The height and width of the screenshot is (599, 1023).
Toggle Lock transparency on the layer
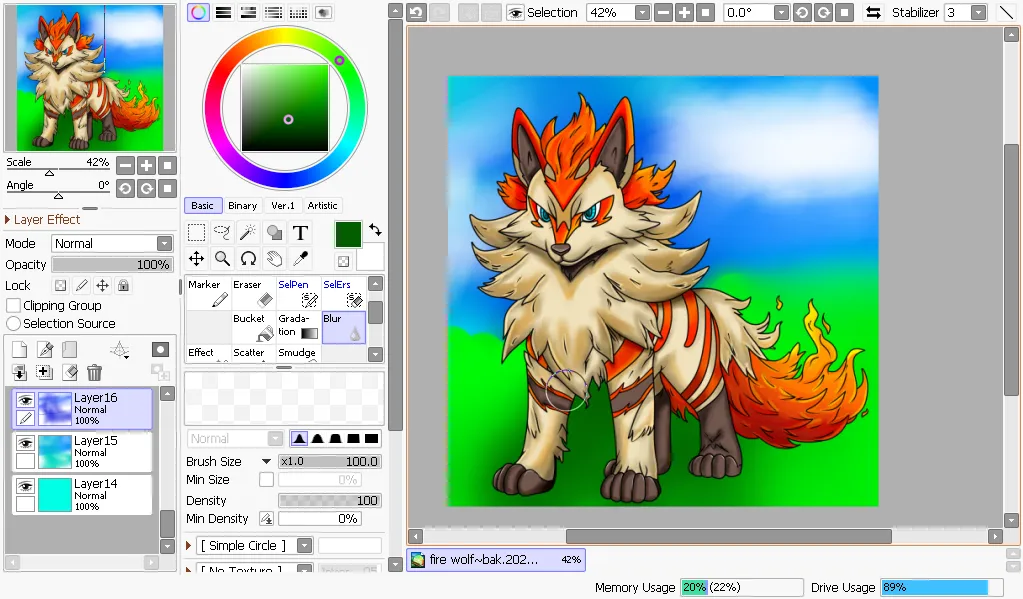(x=60, y=285)
